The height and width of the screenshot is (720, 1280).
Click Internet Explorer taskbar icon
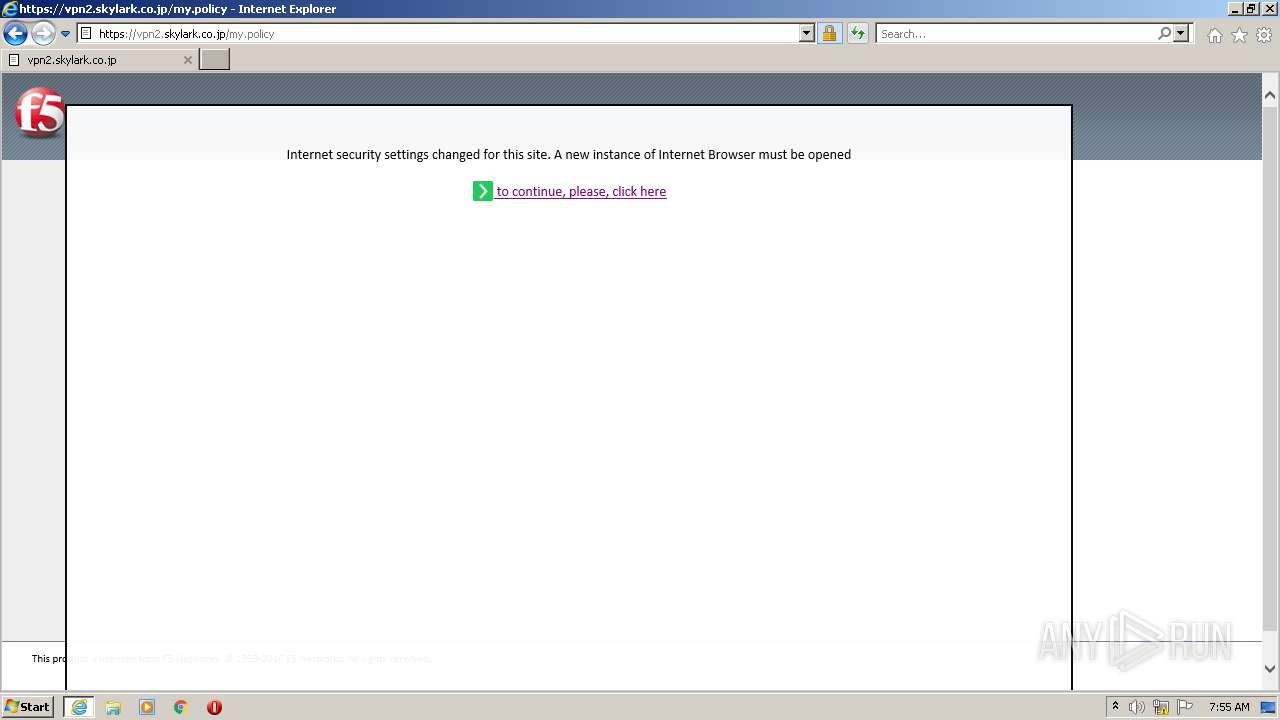click(79, 707)
